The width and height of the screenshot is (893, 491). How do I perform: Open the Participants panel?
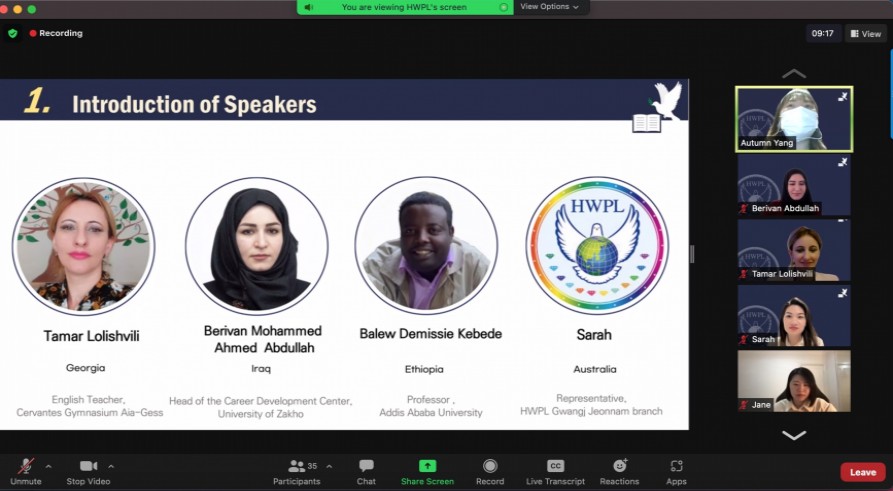pos(296,467)
